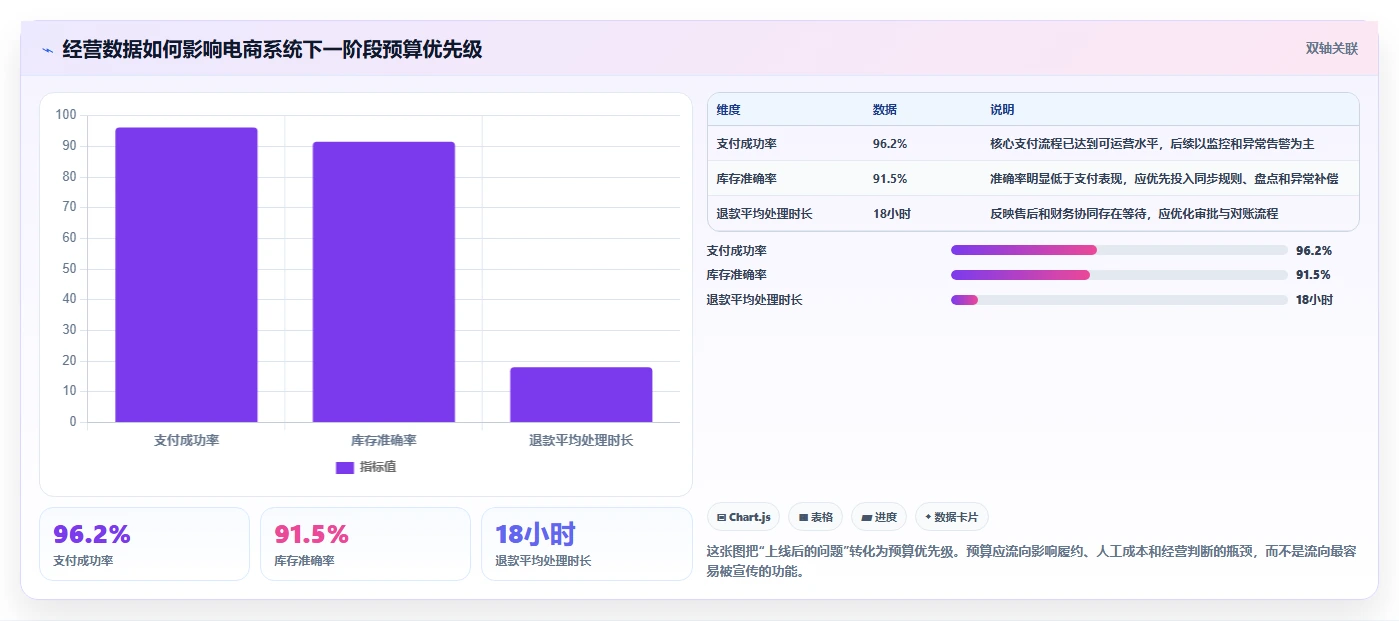Click the 退款平均处理时长 progress bar
The image size is (1399, 621).
point(1119,299)
